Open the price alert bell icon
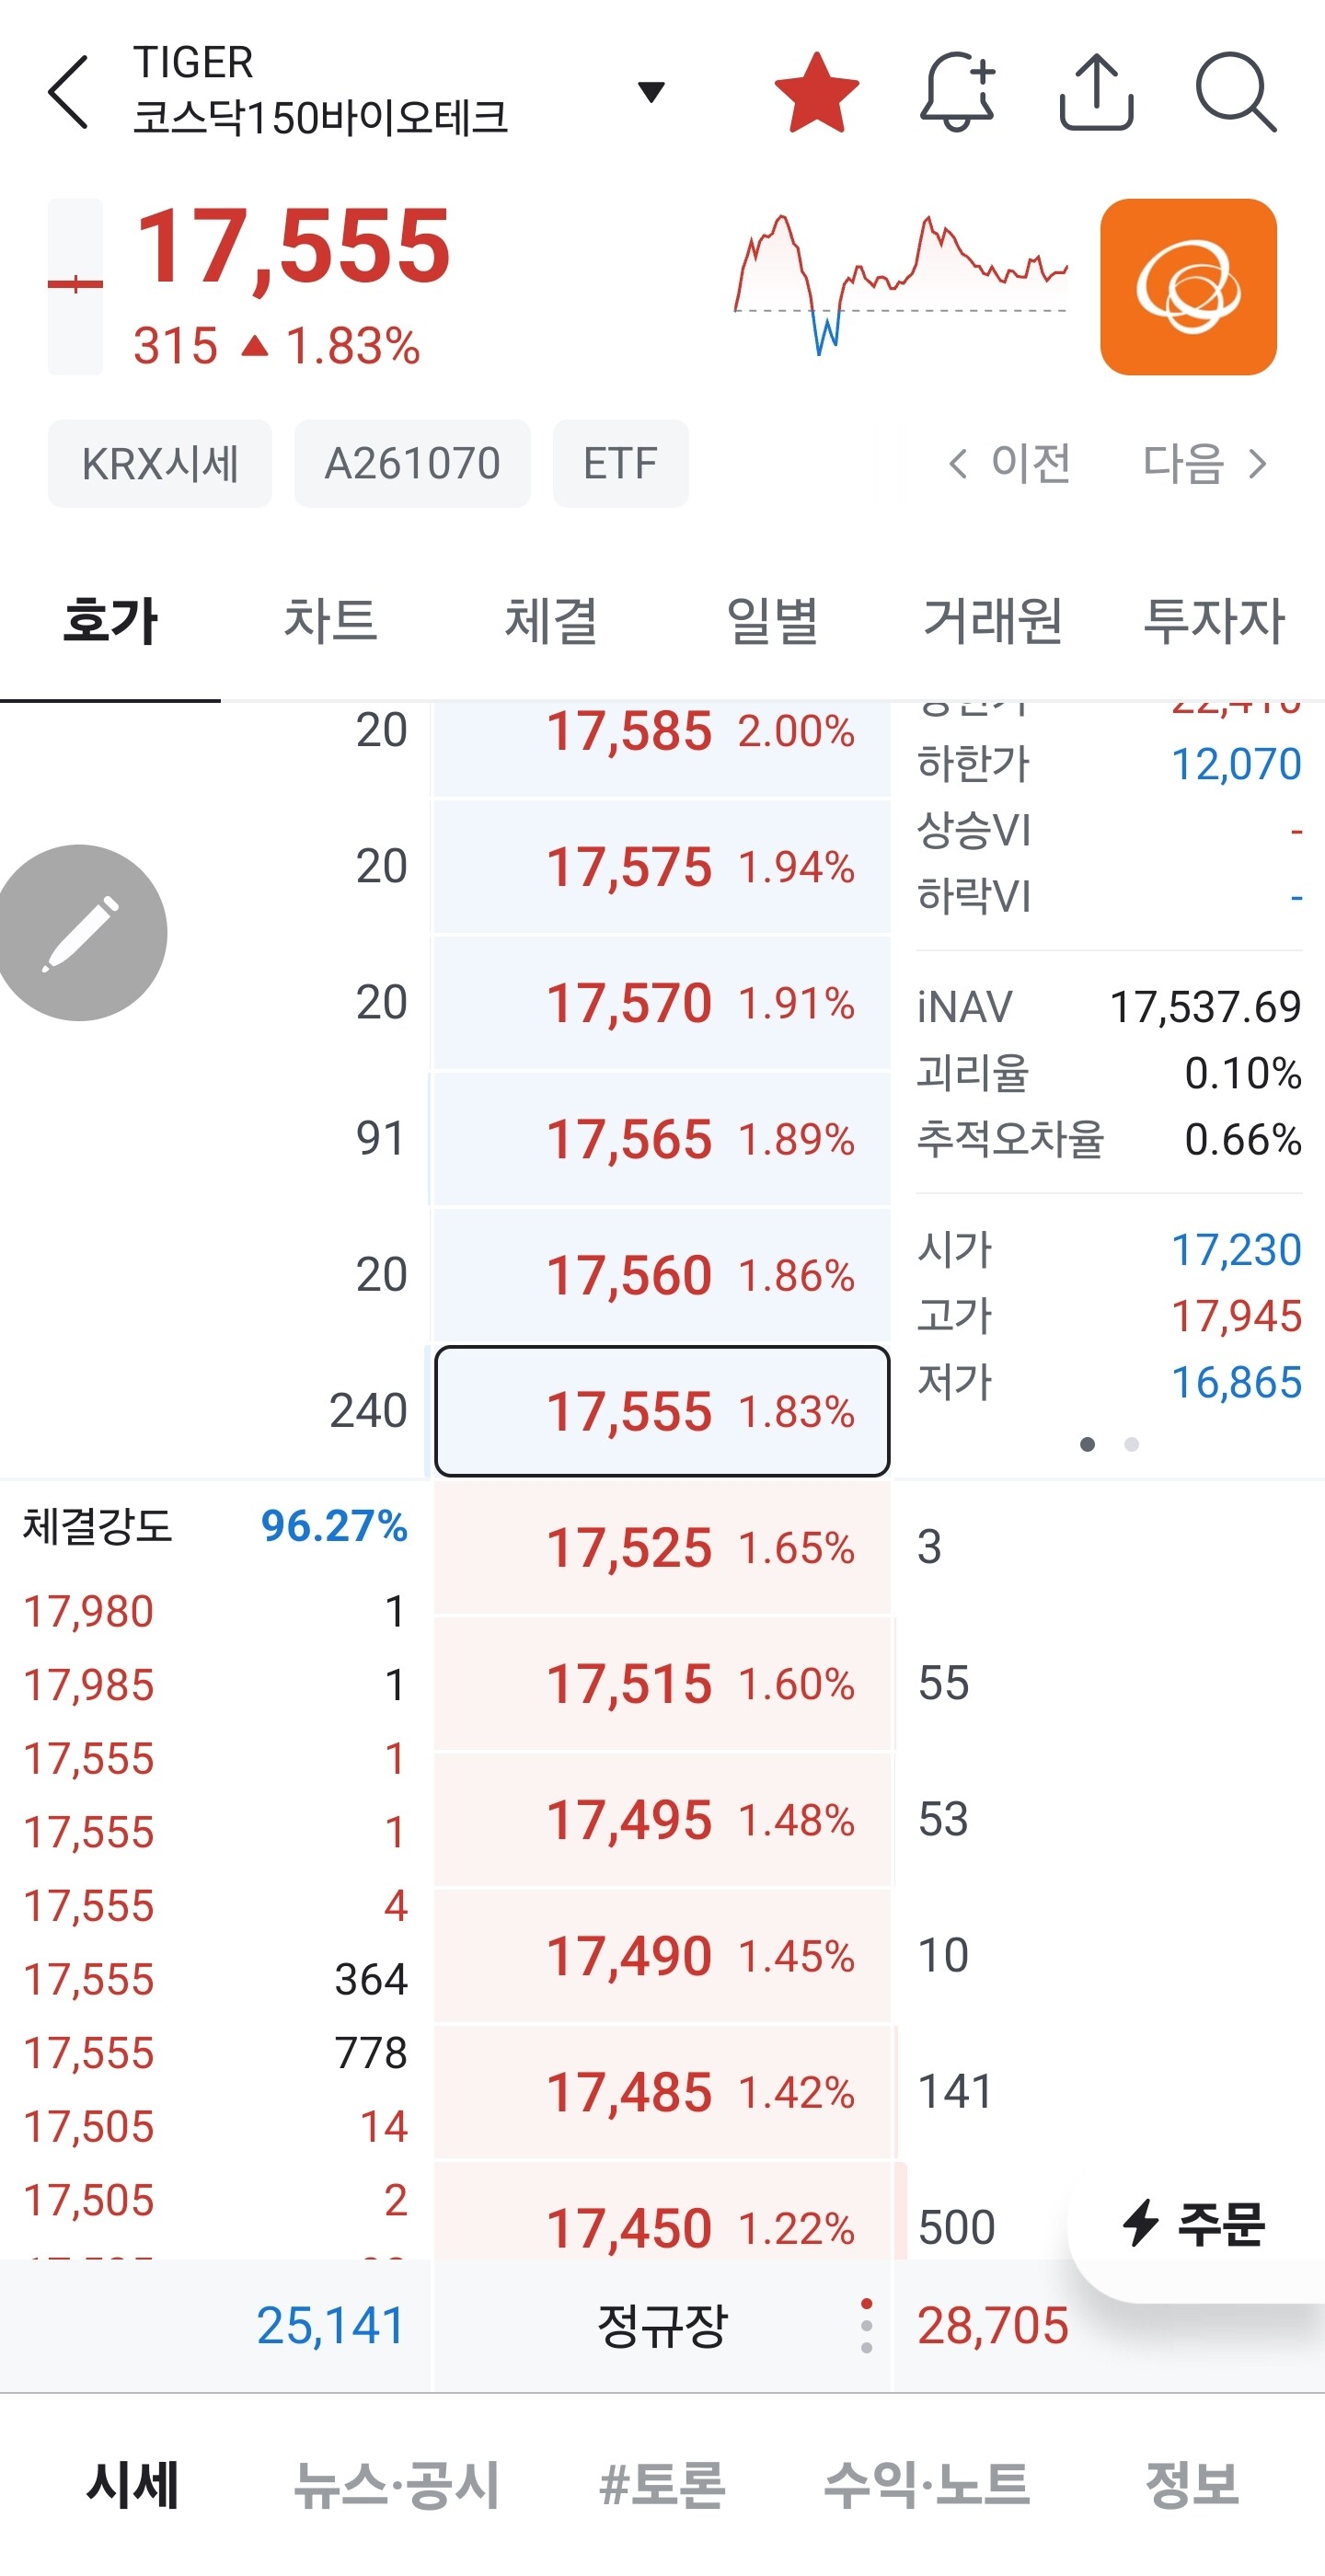The image size is (1325, 2576). (x=957, y=92)
